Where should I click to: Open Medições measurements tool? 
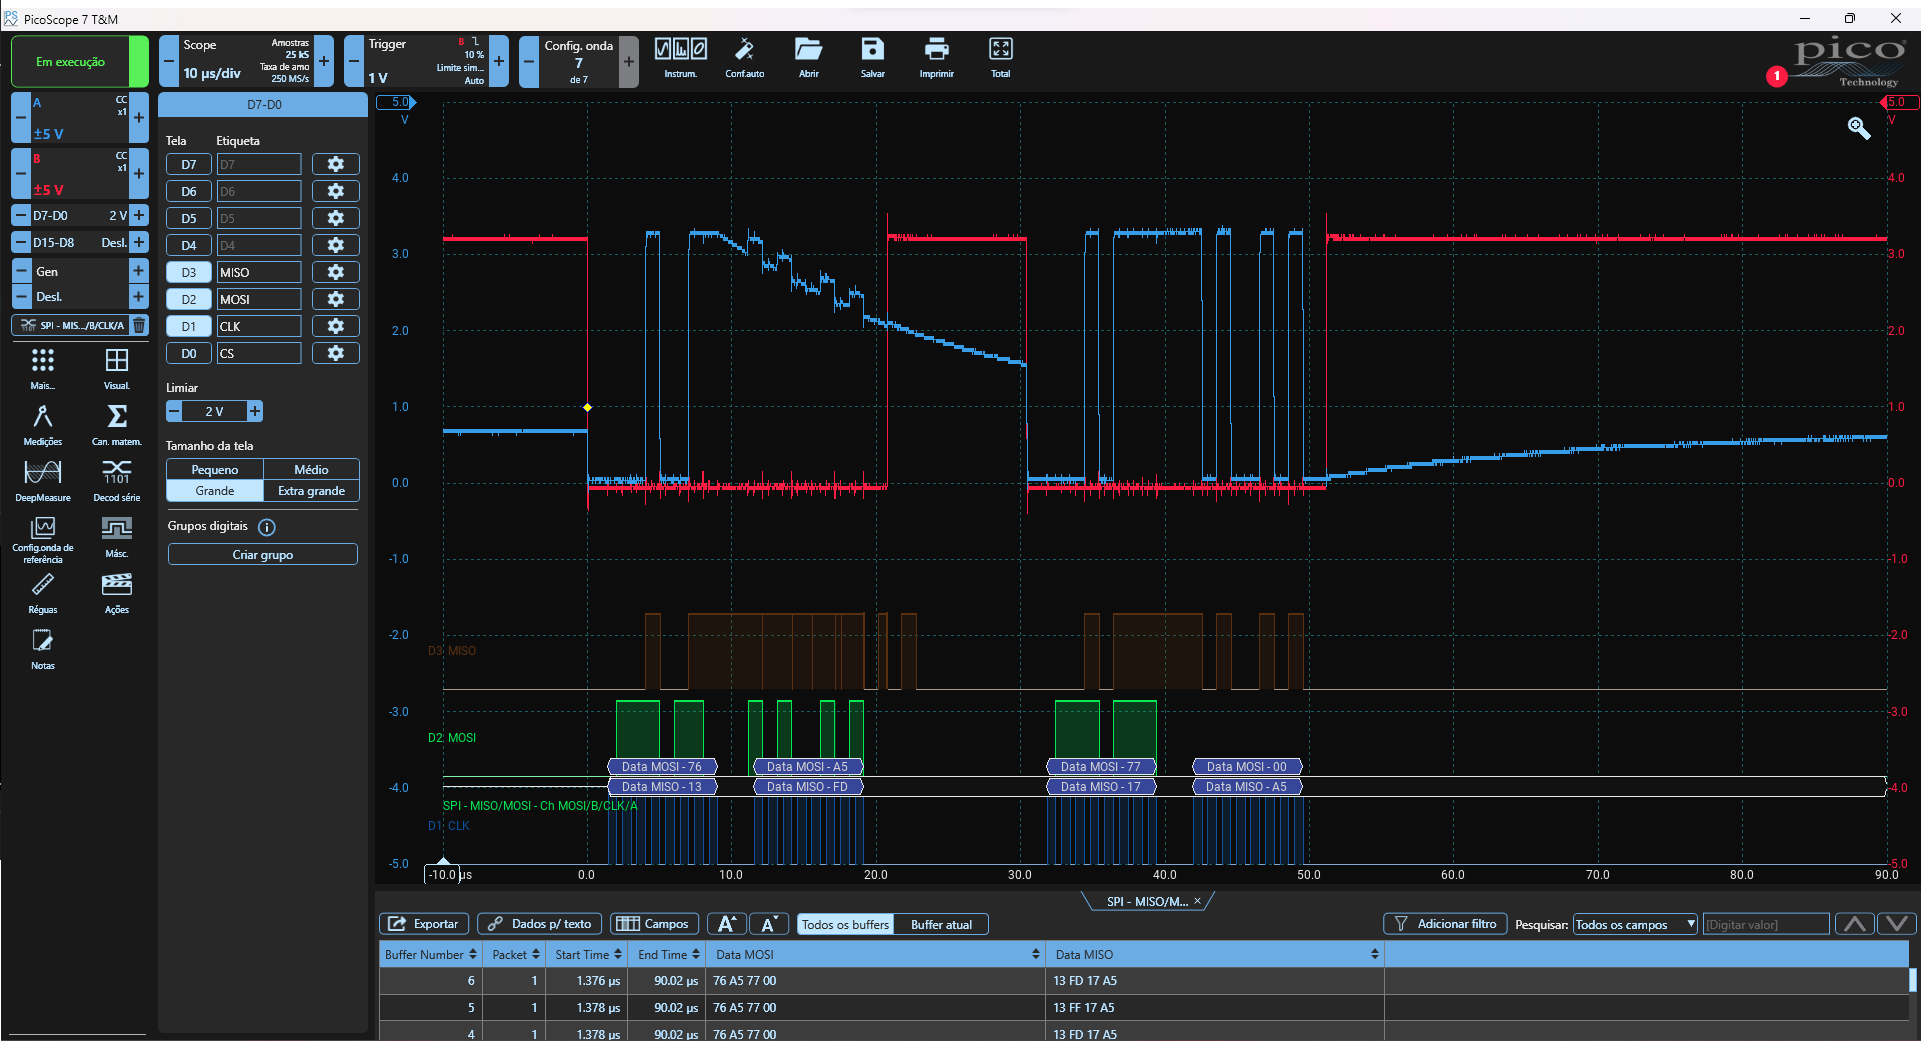42,425
